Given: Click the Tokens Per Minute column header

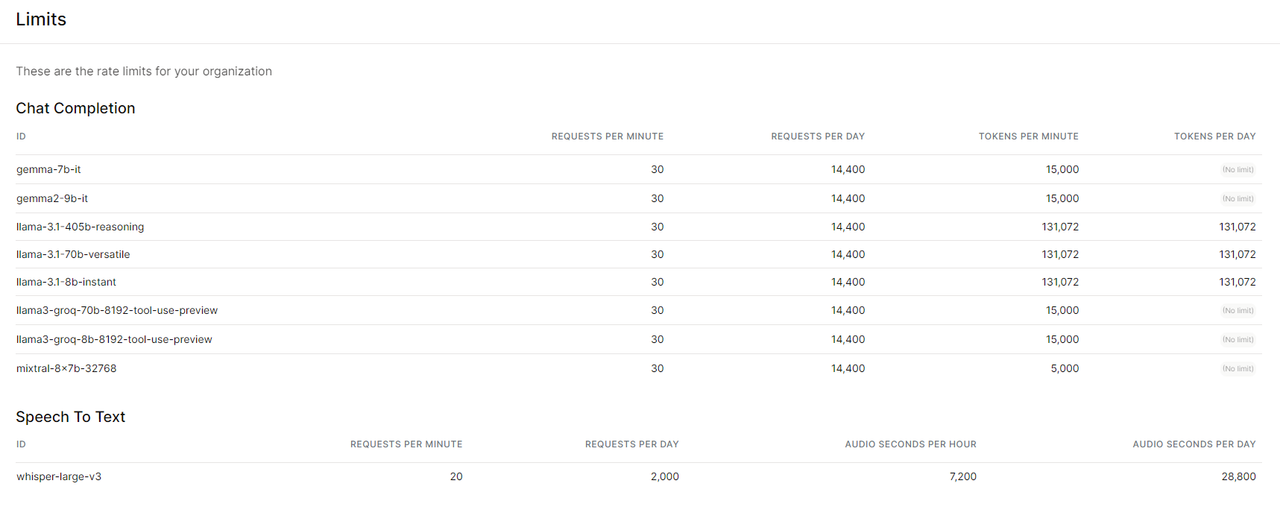Looking at the screenshot, I should click(x=1028, y=136).
